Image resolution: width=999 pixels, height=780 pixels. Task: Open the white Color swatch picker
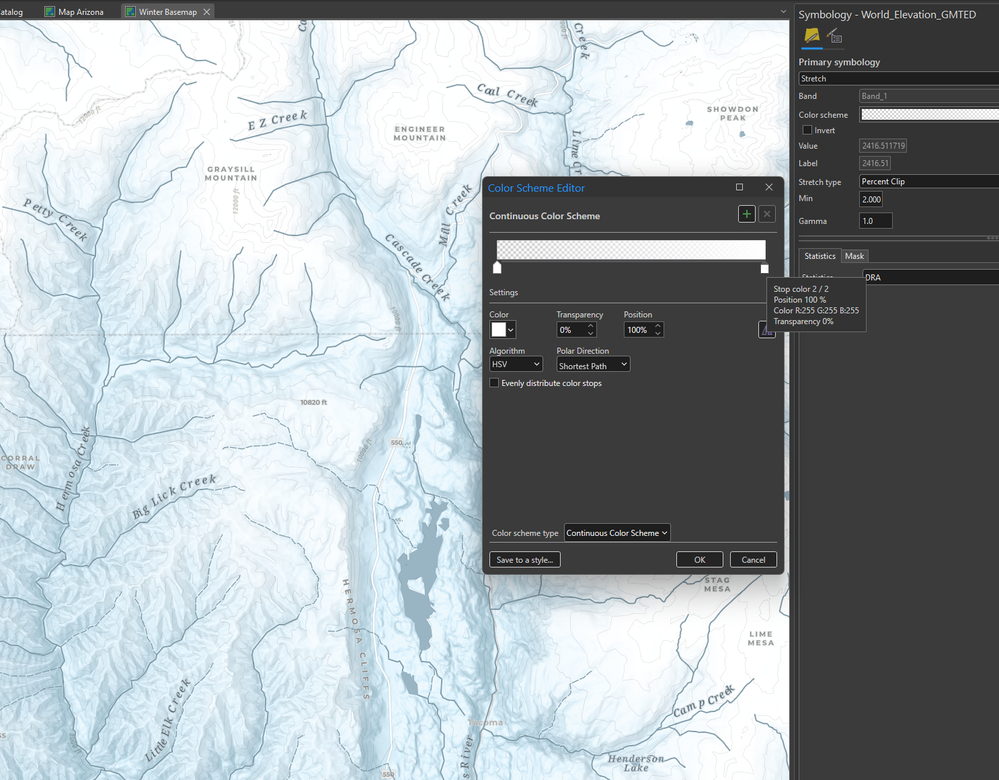(503, 330)
